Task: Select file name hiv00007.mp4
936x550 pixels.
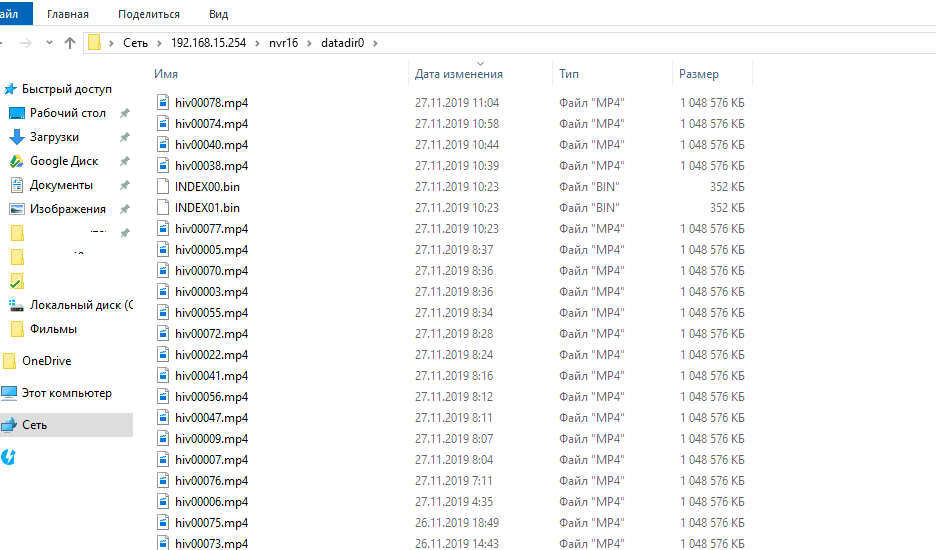Action: pos(211,460)
